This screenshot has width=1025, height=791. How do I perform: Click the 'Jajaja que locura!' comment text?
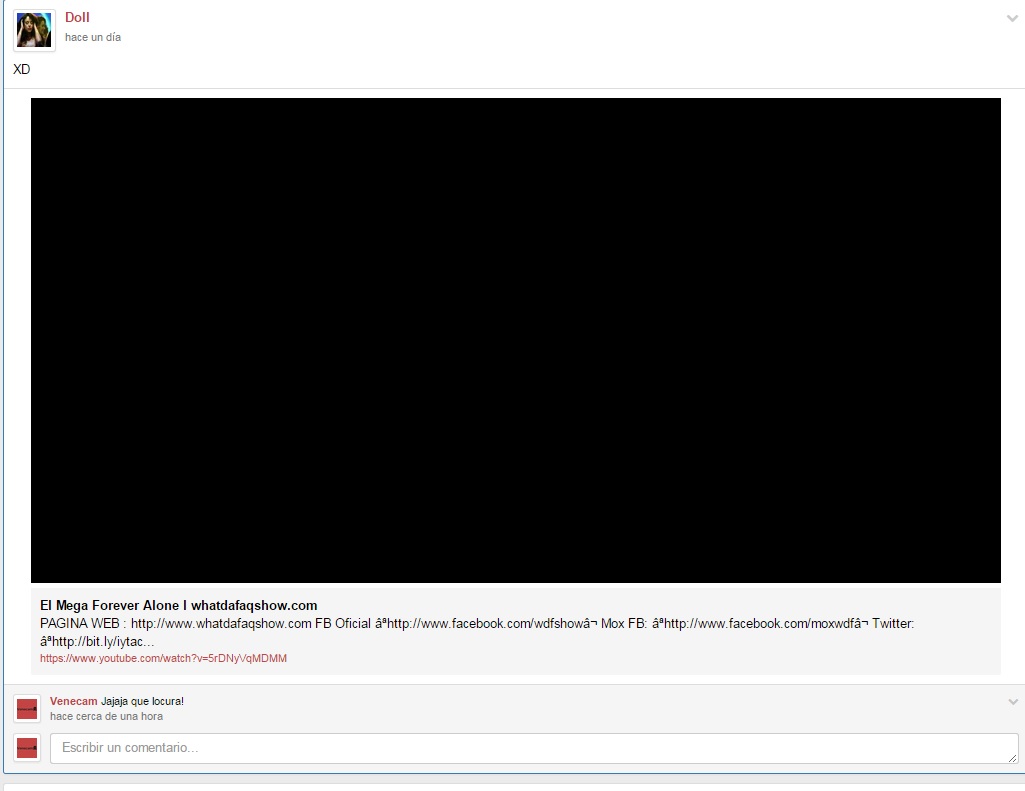click(x=143, y=701)
